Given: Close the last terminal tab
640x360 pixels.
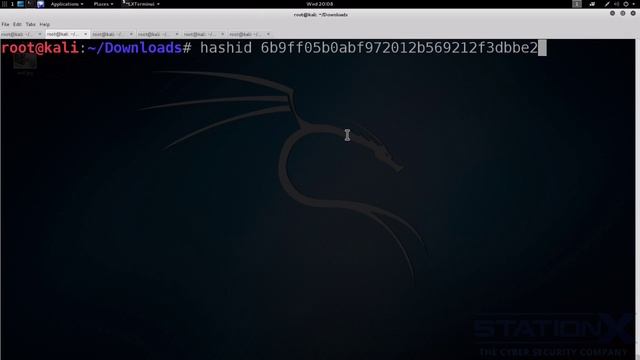Looking at the screenshot, I should tap(268, 34).
